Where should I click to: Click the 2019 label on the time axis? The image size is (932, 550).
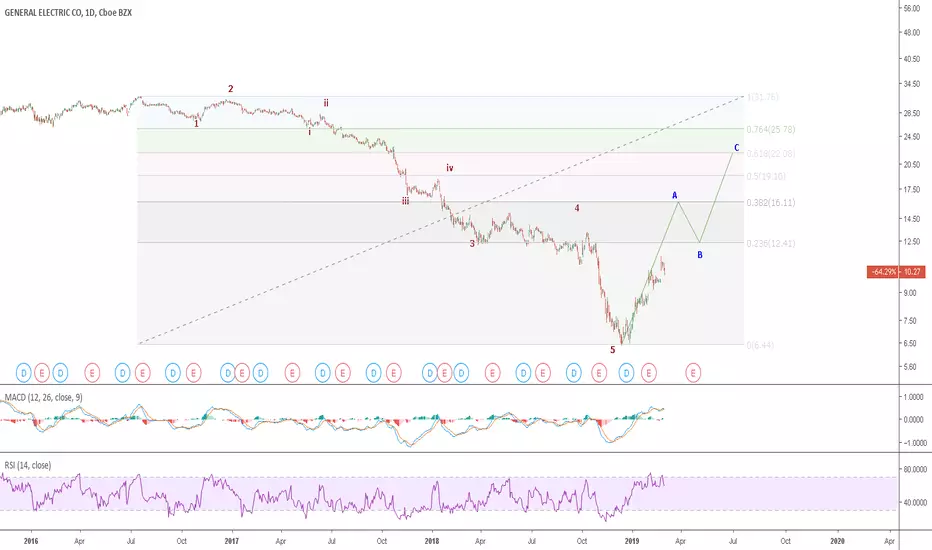coord(632,541)
